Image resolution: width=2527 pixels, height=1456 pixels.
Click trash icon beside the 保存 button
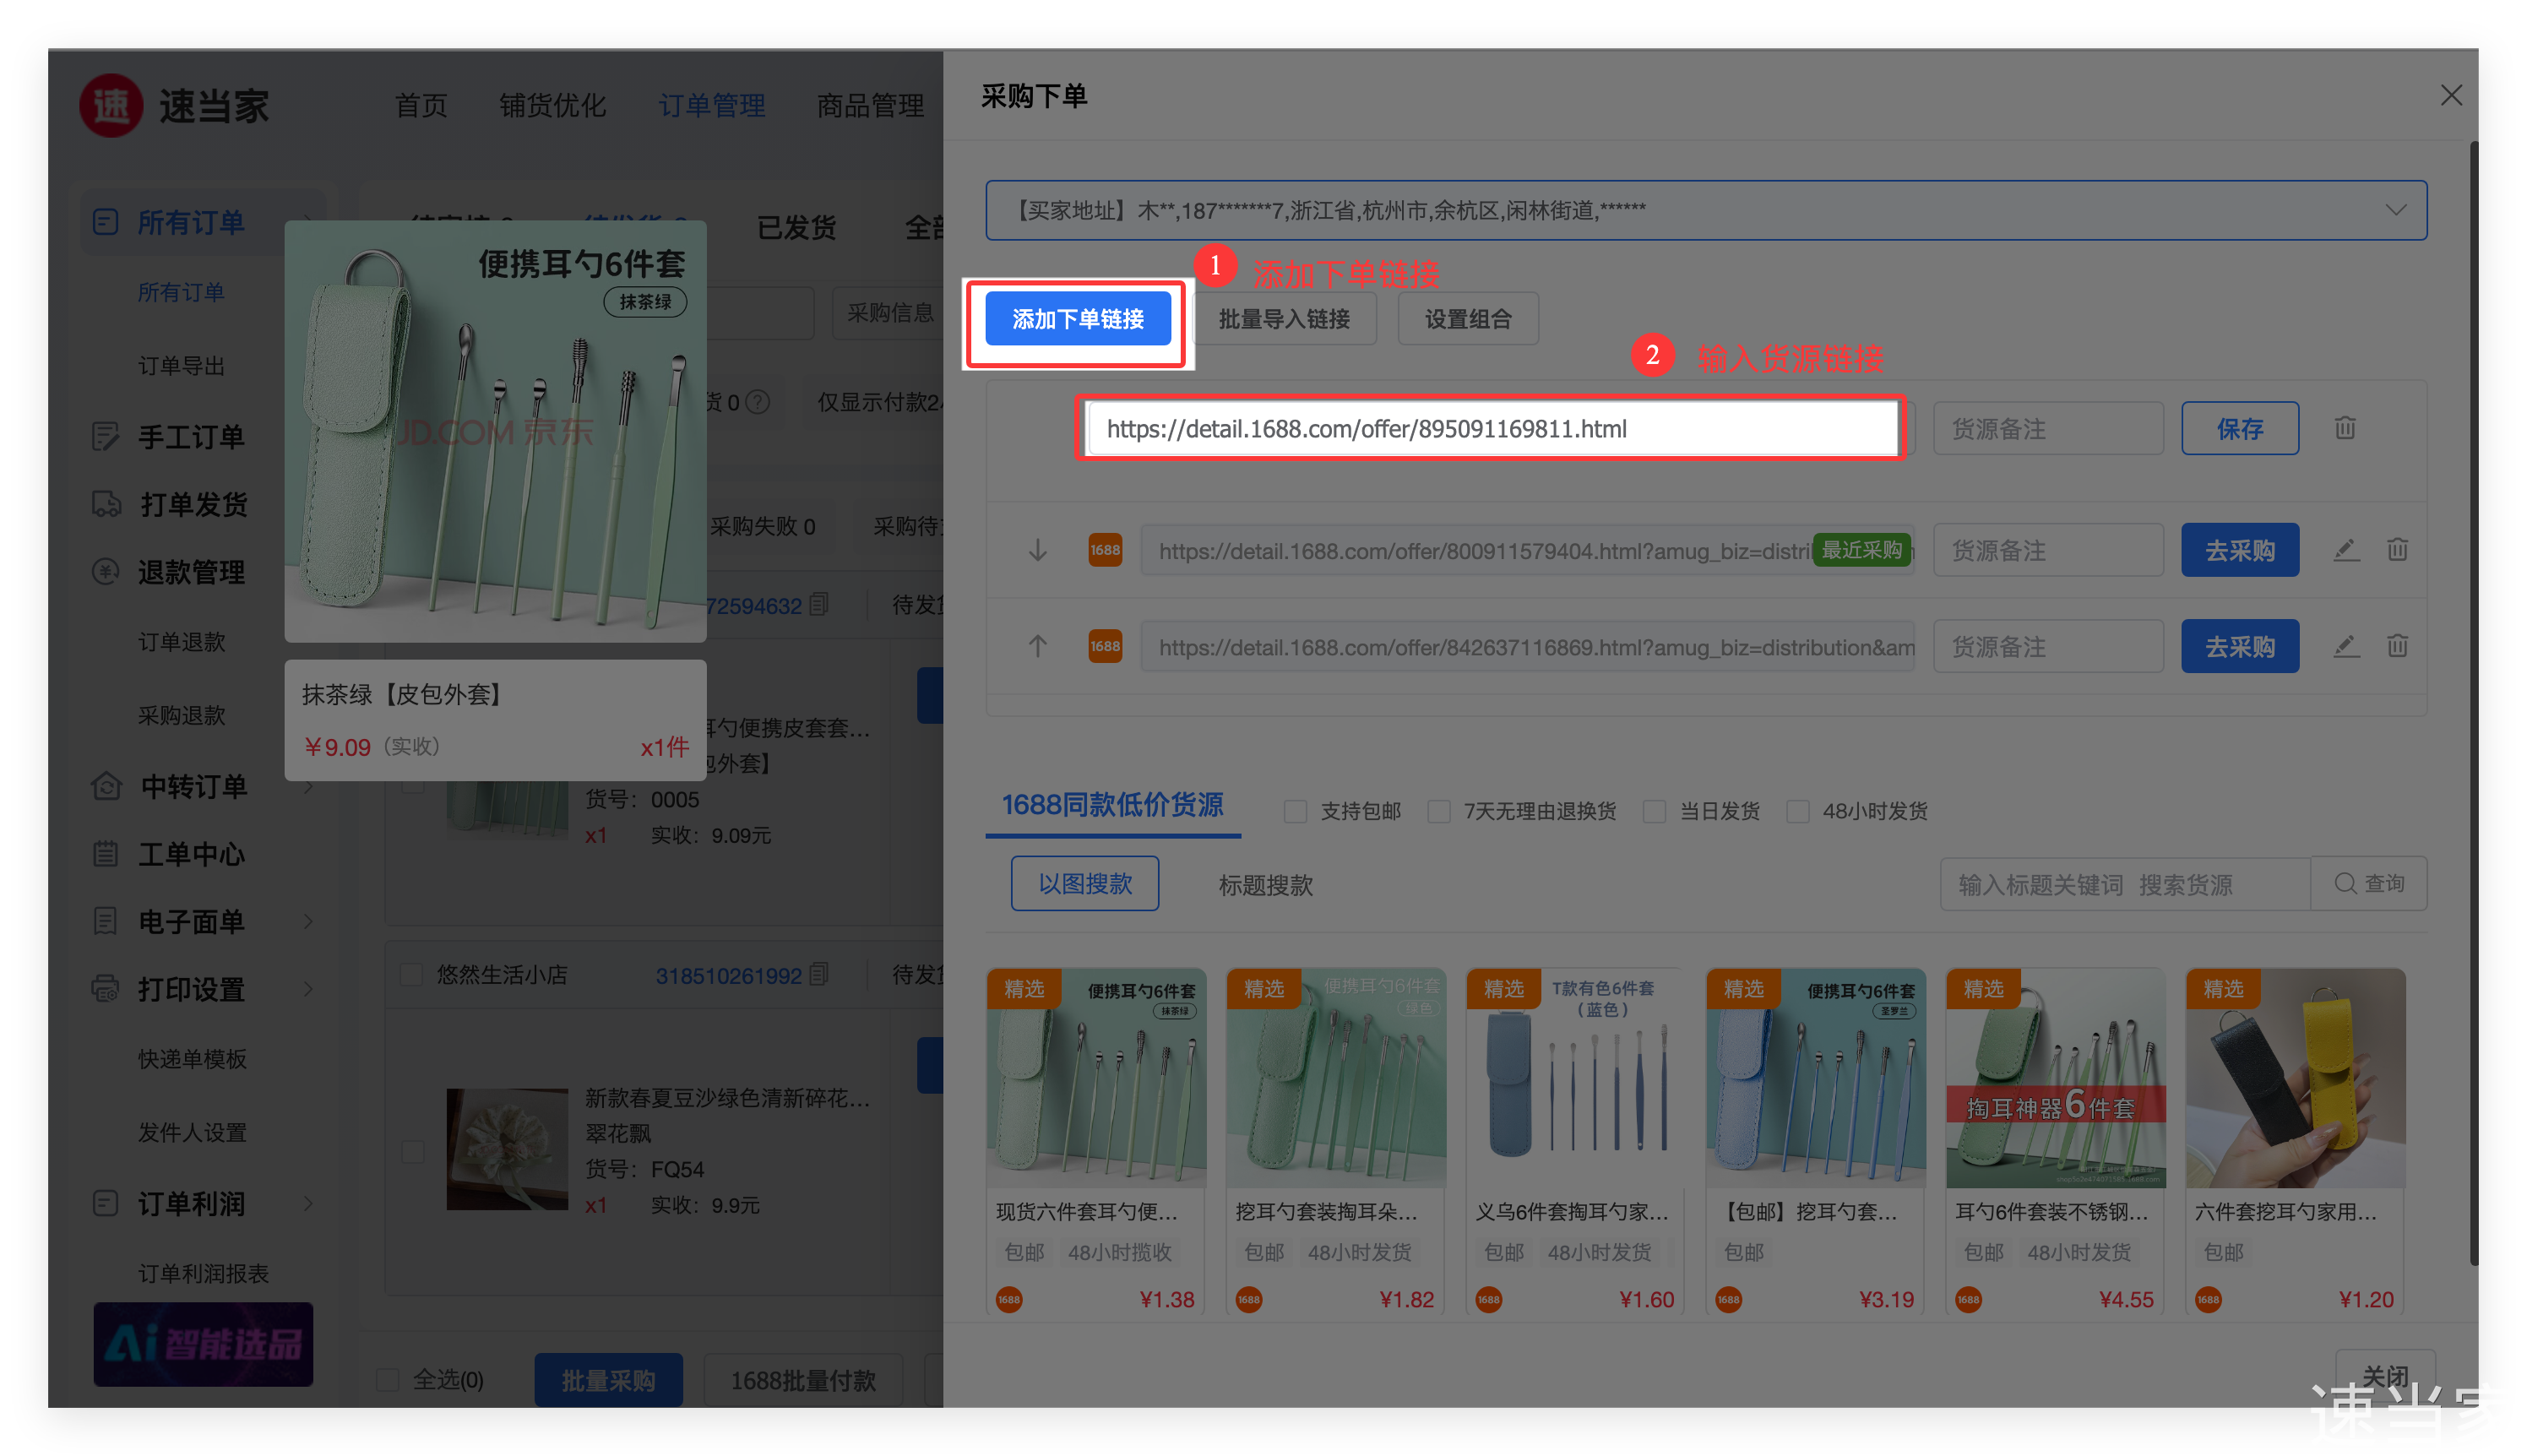[2345, 428]
